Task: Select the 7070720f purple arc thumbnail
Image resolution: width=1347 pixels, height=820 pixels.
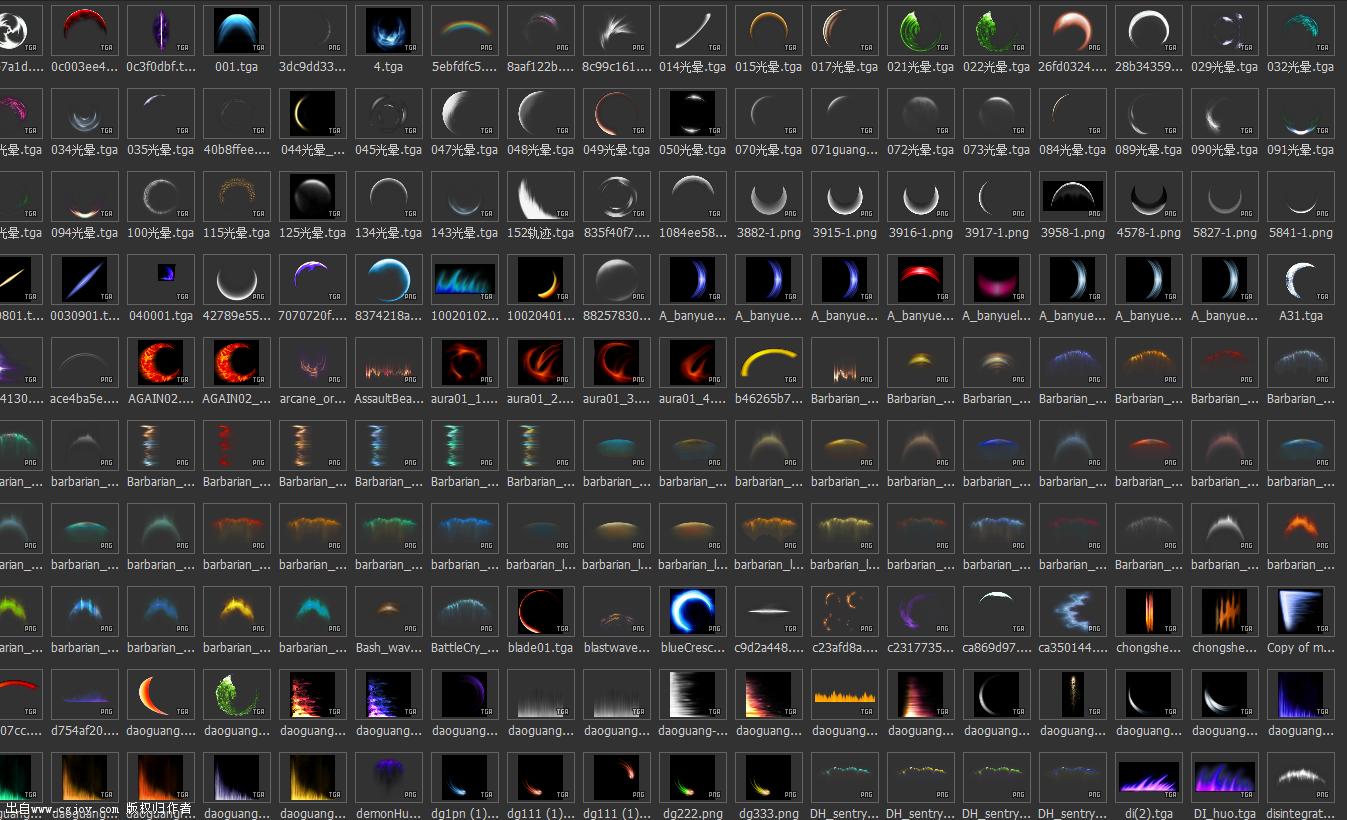Action: coord(313,279)
